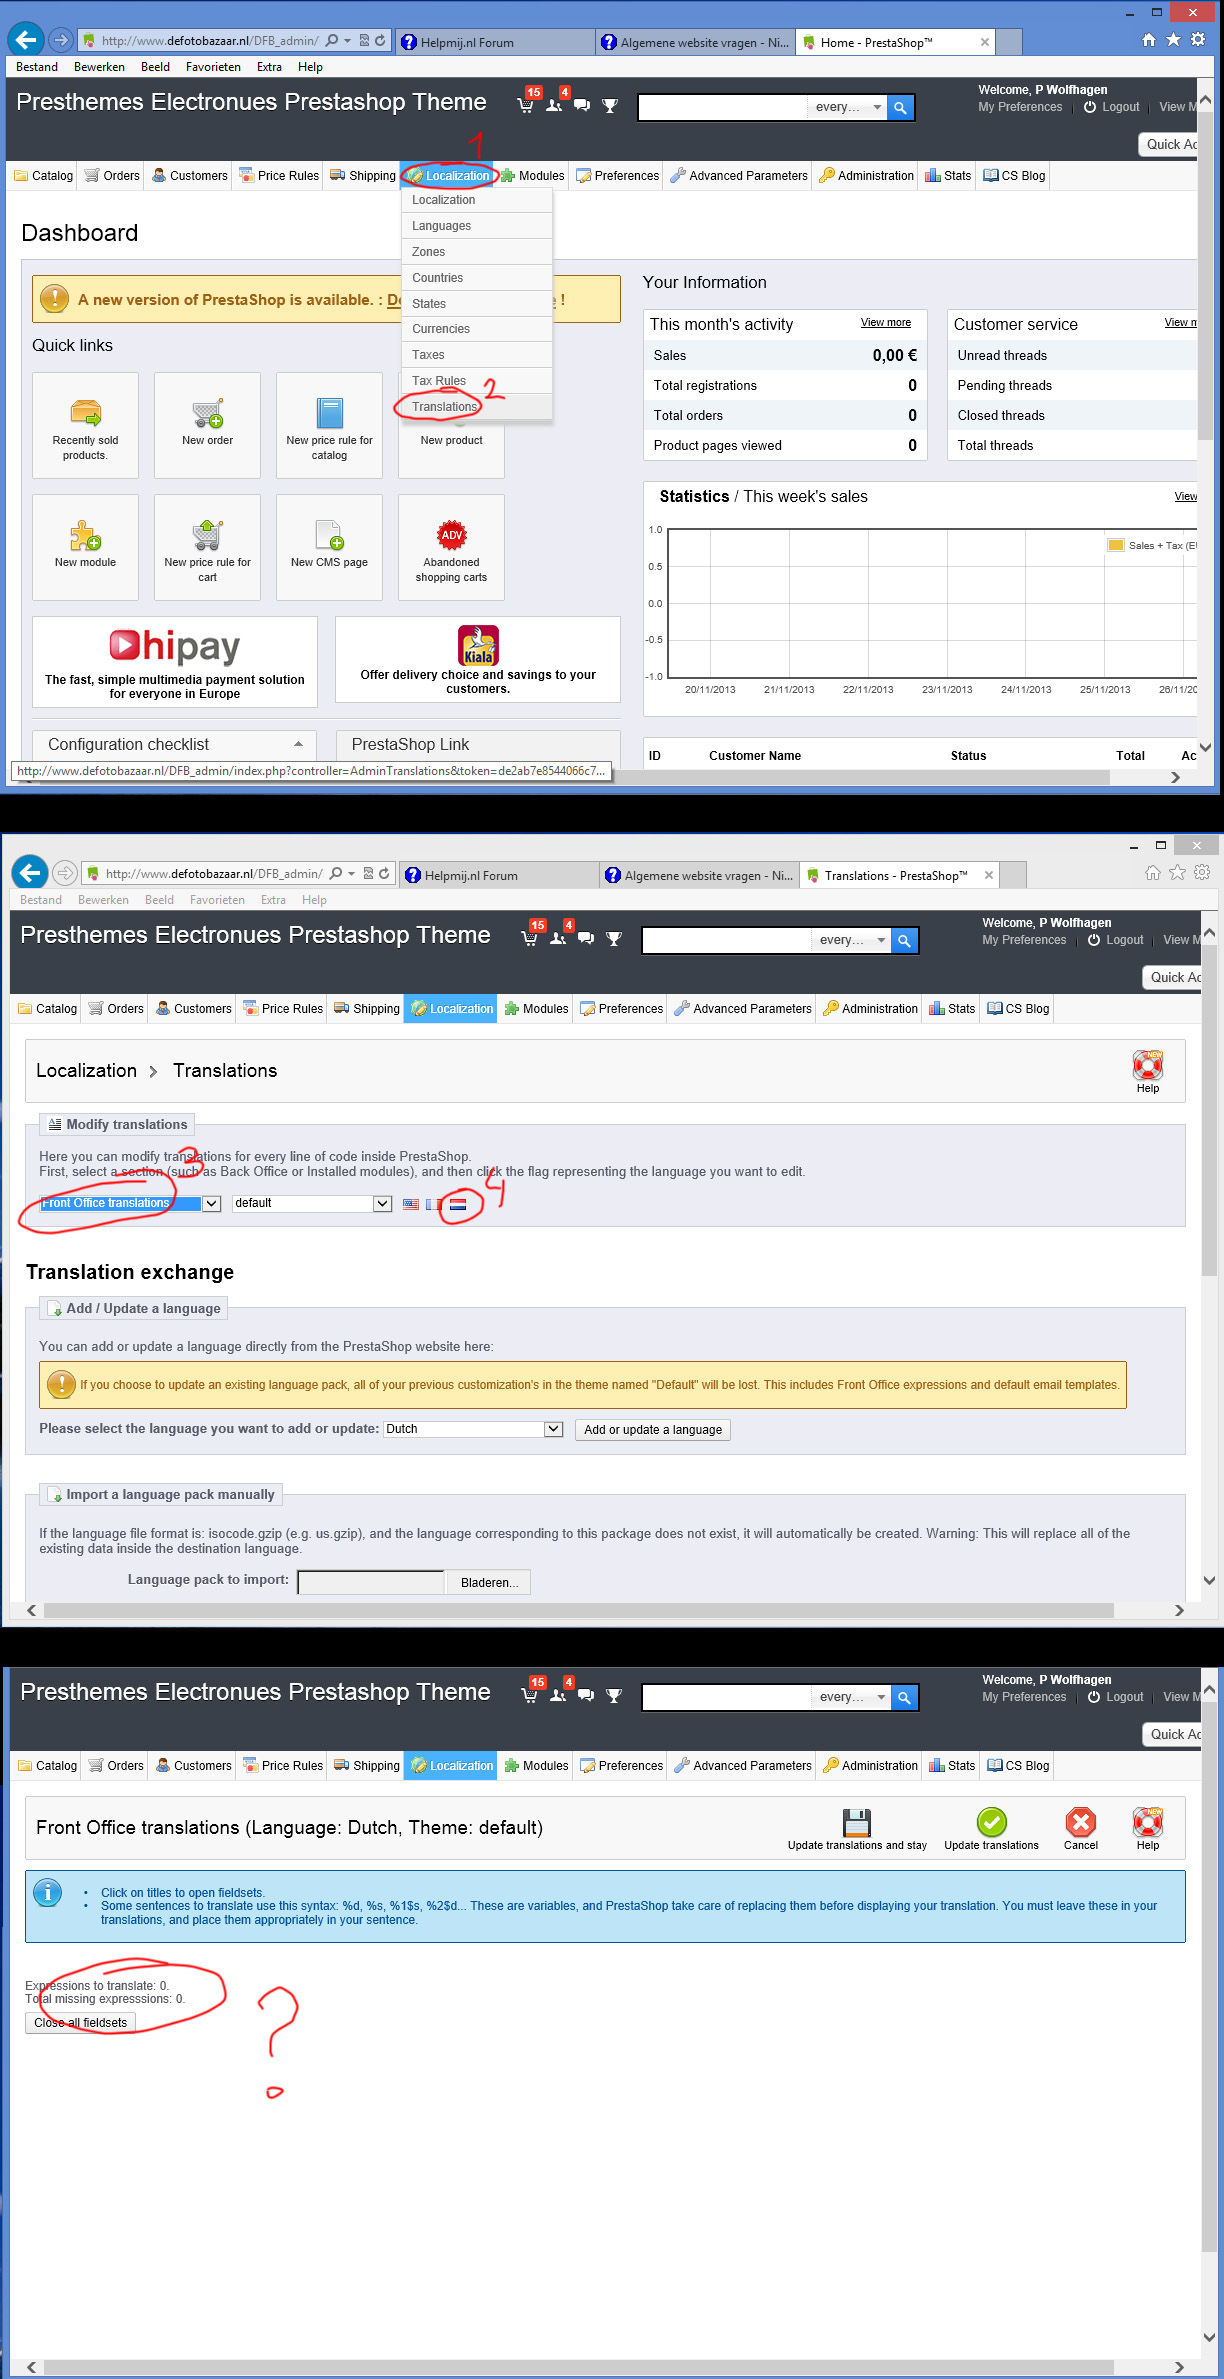Click the search input field in Home window

(723, 107)
